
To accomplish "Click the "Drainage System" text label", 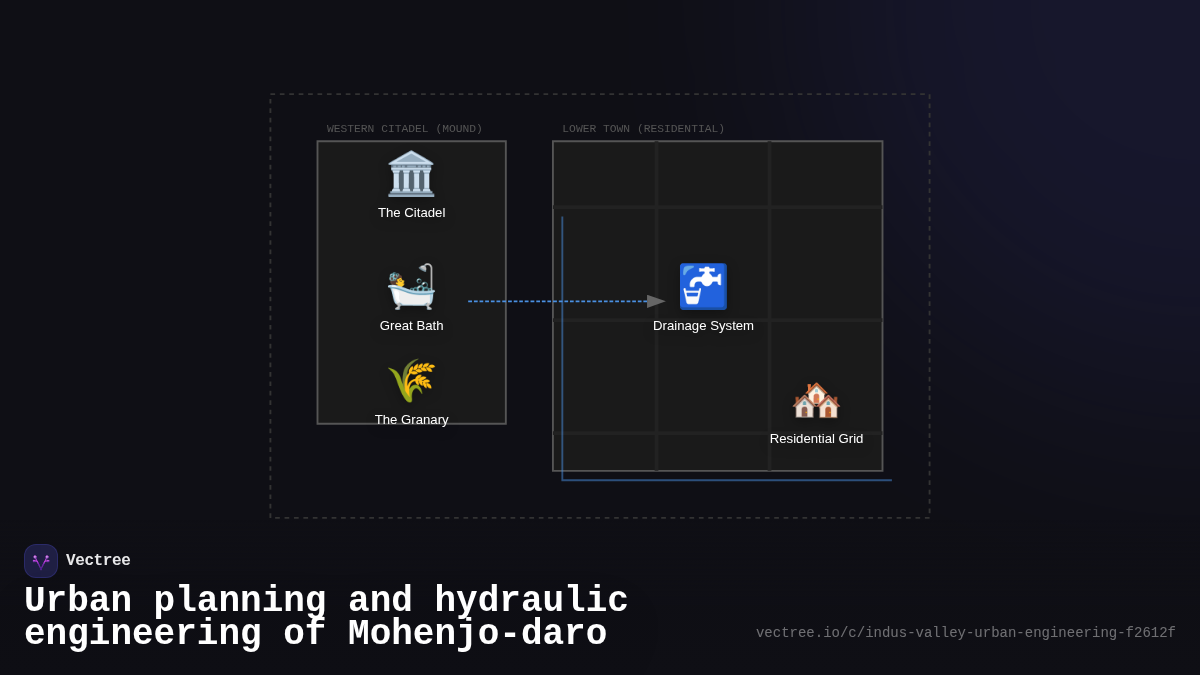I will click(703, 326).
